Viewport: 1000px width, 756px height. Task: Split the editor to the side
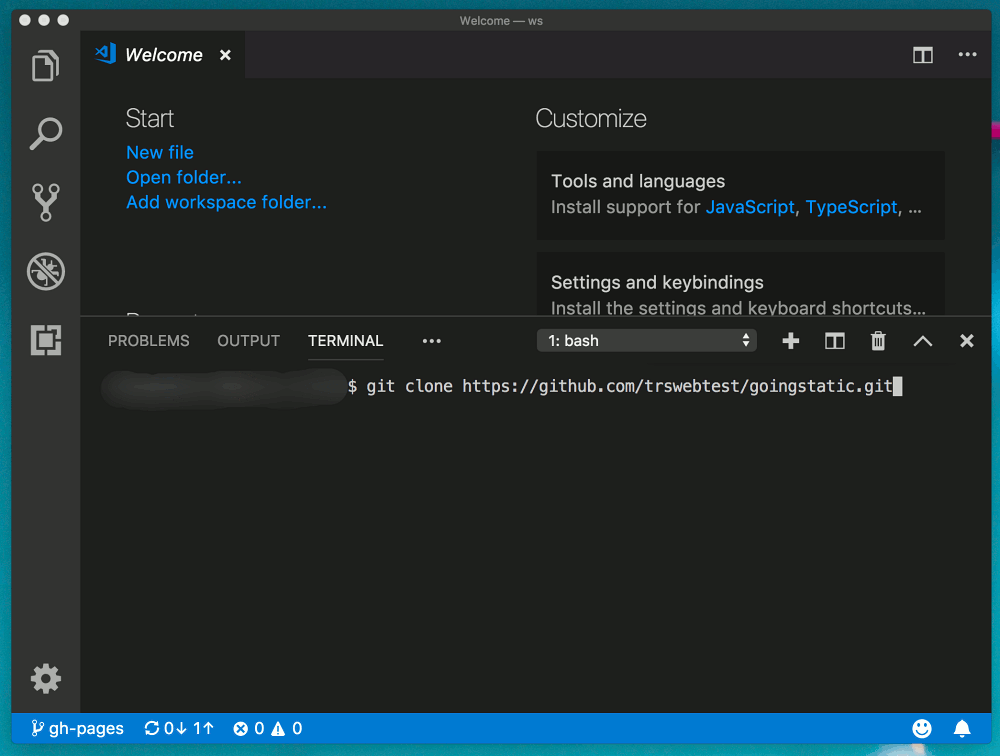[x=922, y=55]
